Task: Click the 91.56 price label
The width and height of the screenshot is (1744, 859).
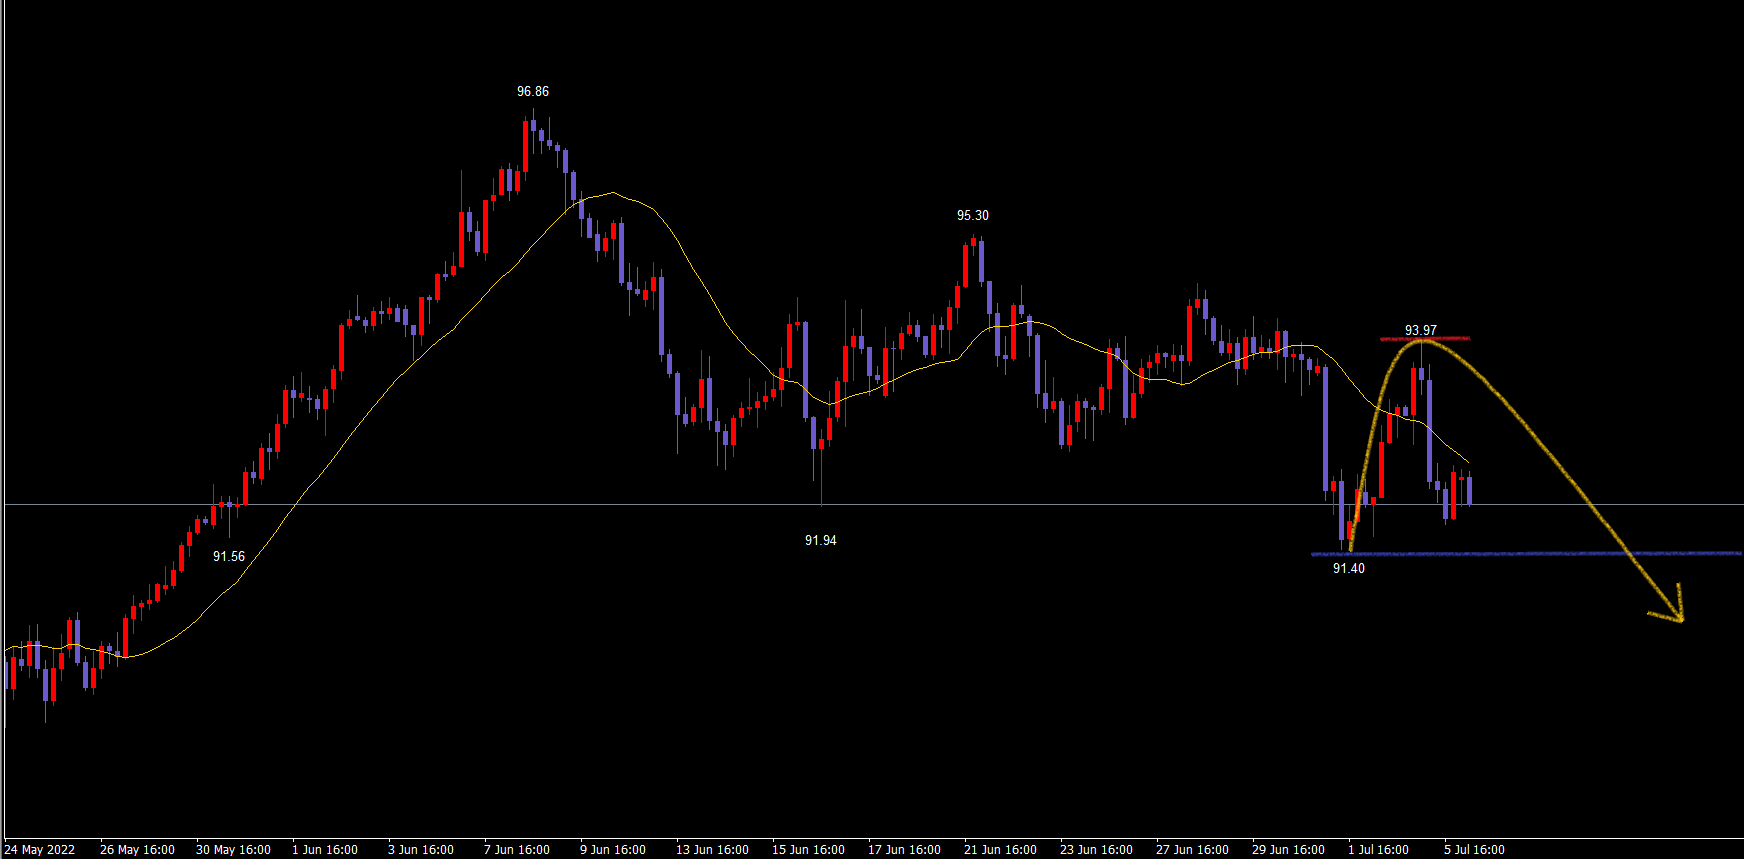Action: coord(228,556)
